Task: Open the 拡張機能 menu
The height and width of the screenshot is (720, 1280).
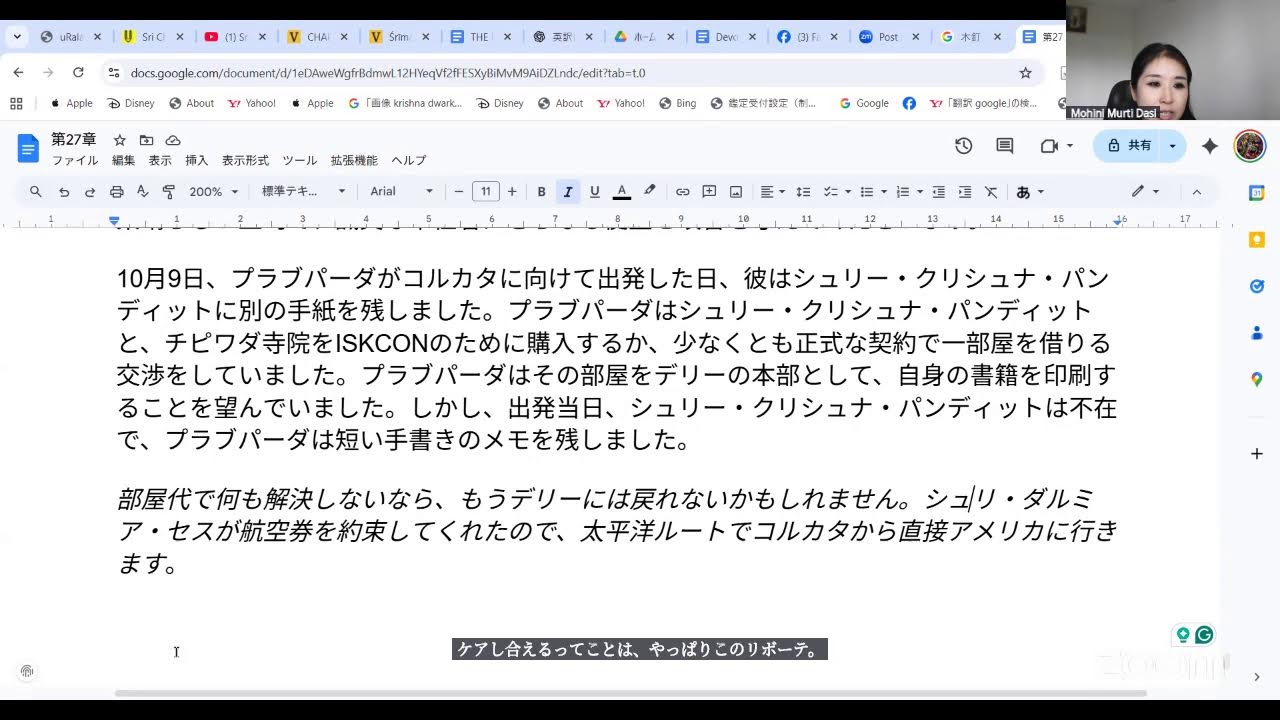Action: [354, 160]
